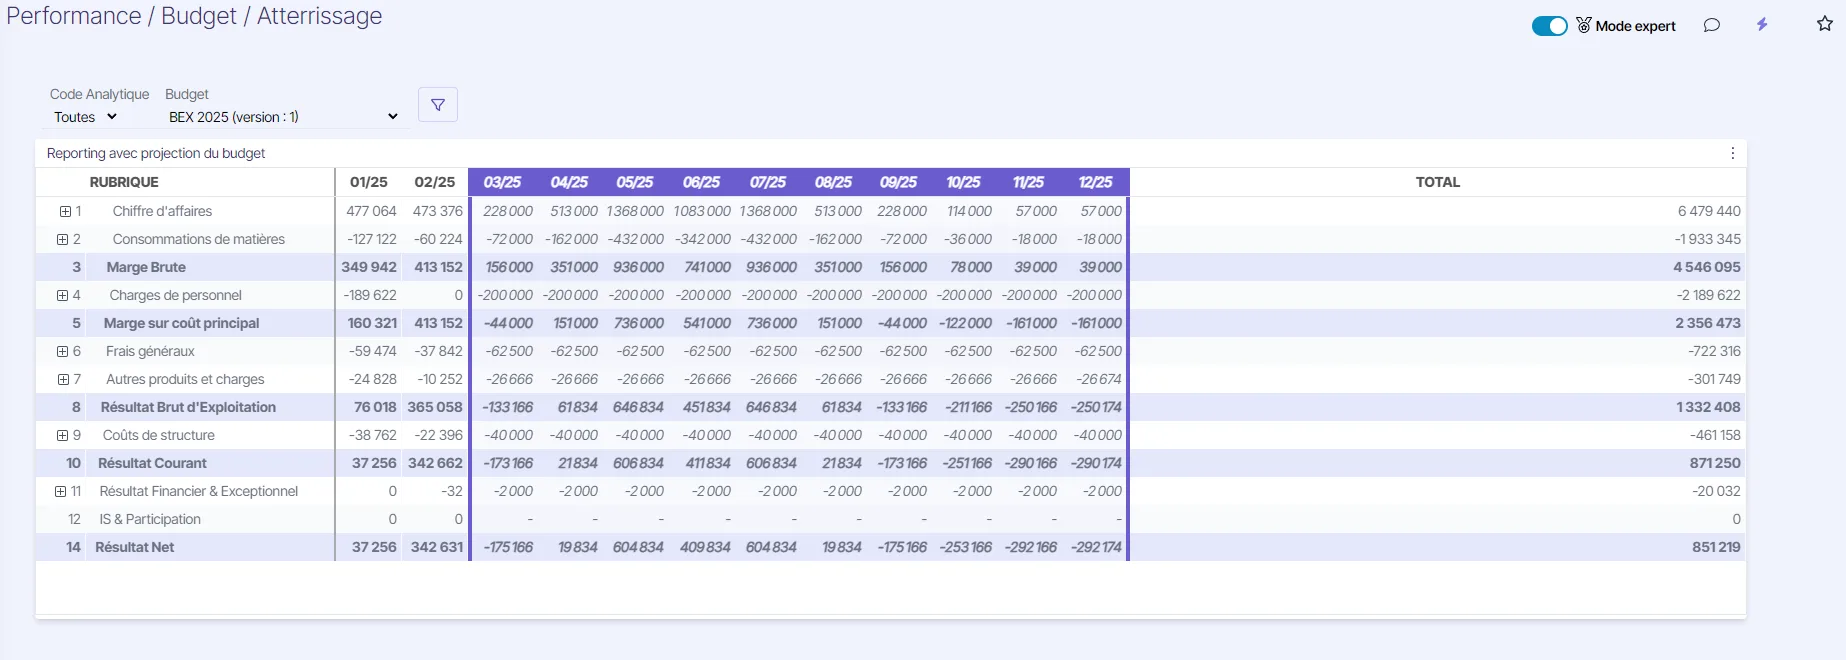This screenshot has width=1846, height=660.
Task: Expand the Coûts de structure row
Action: tap(63, 435)
